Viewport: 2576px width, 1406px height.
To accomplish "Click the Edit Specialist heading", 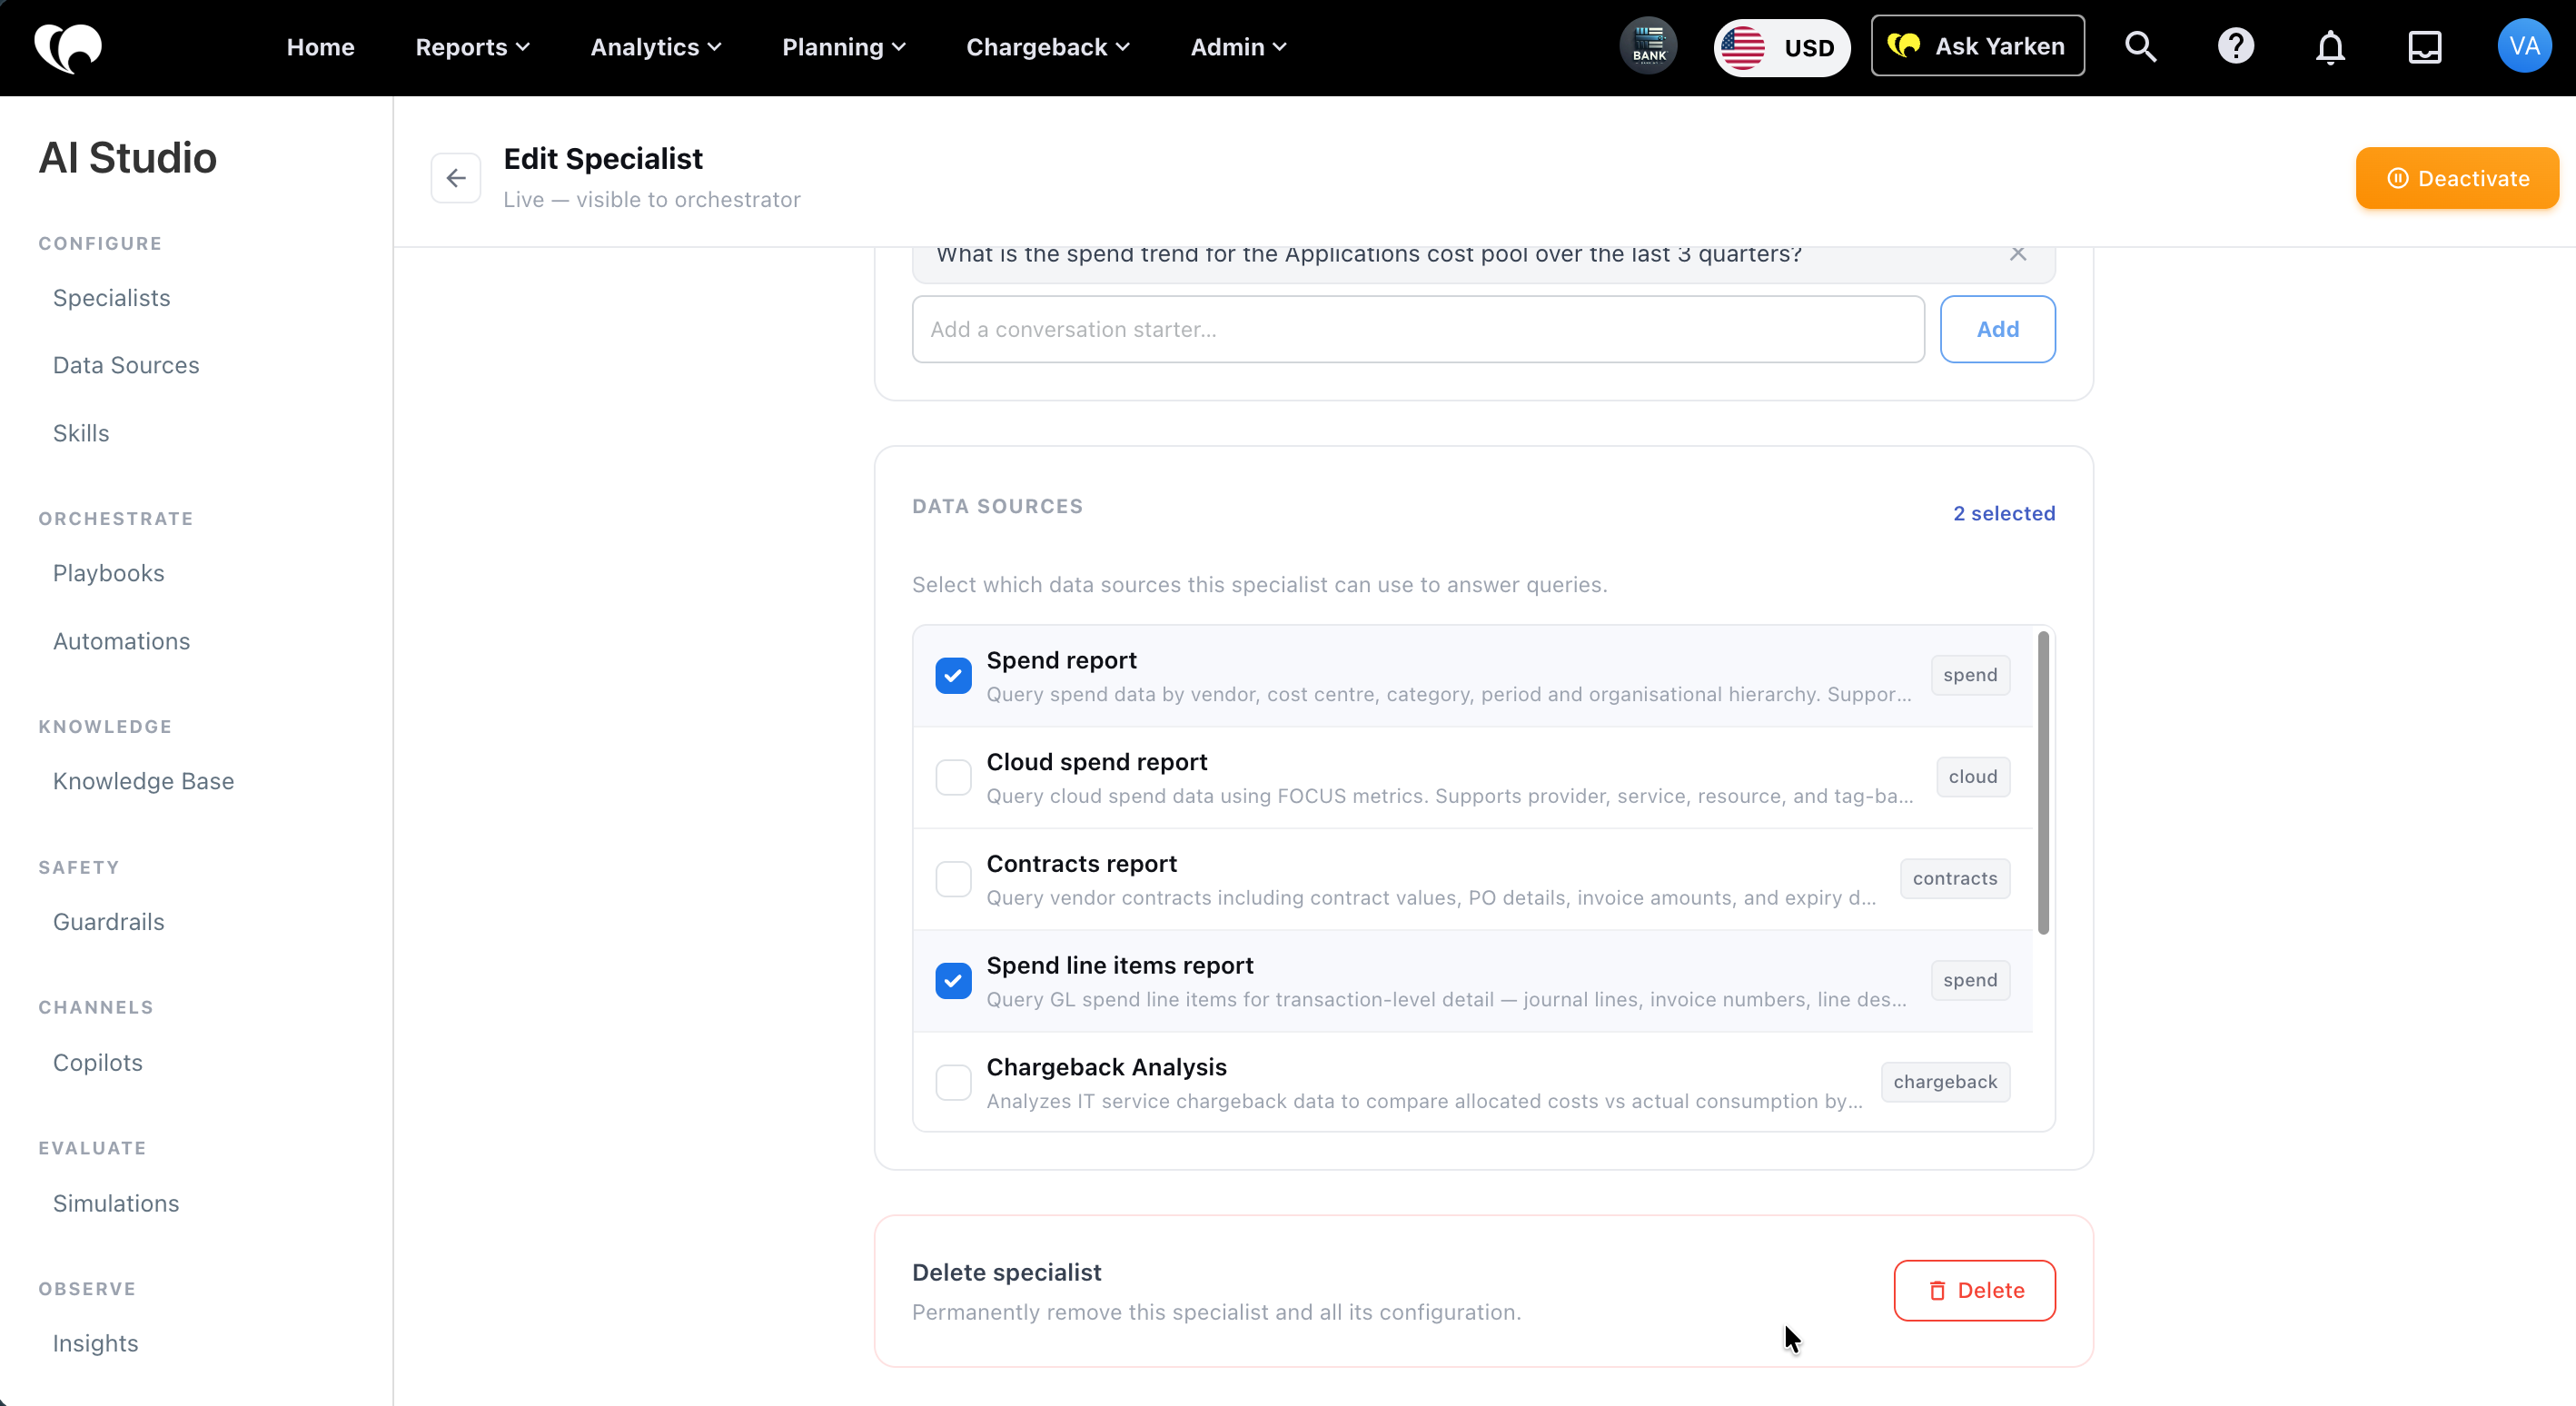I will (603, 159).
